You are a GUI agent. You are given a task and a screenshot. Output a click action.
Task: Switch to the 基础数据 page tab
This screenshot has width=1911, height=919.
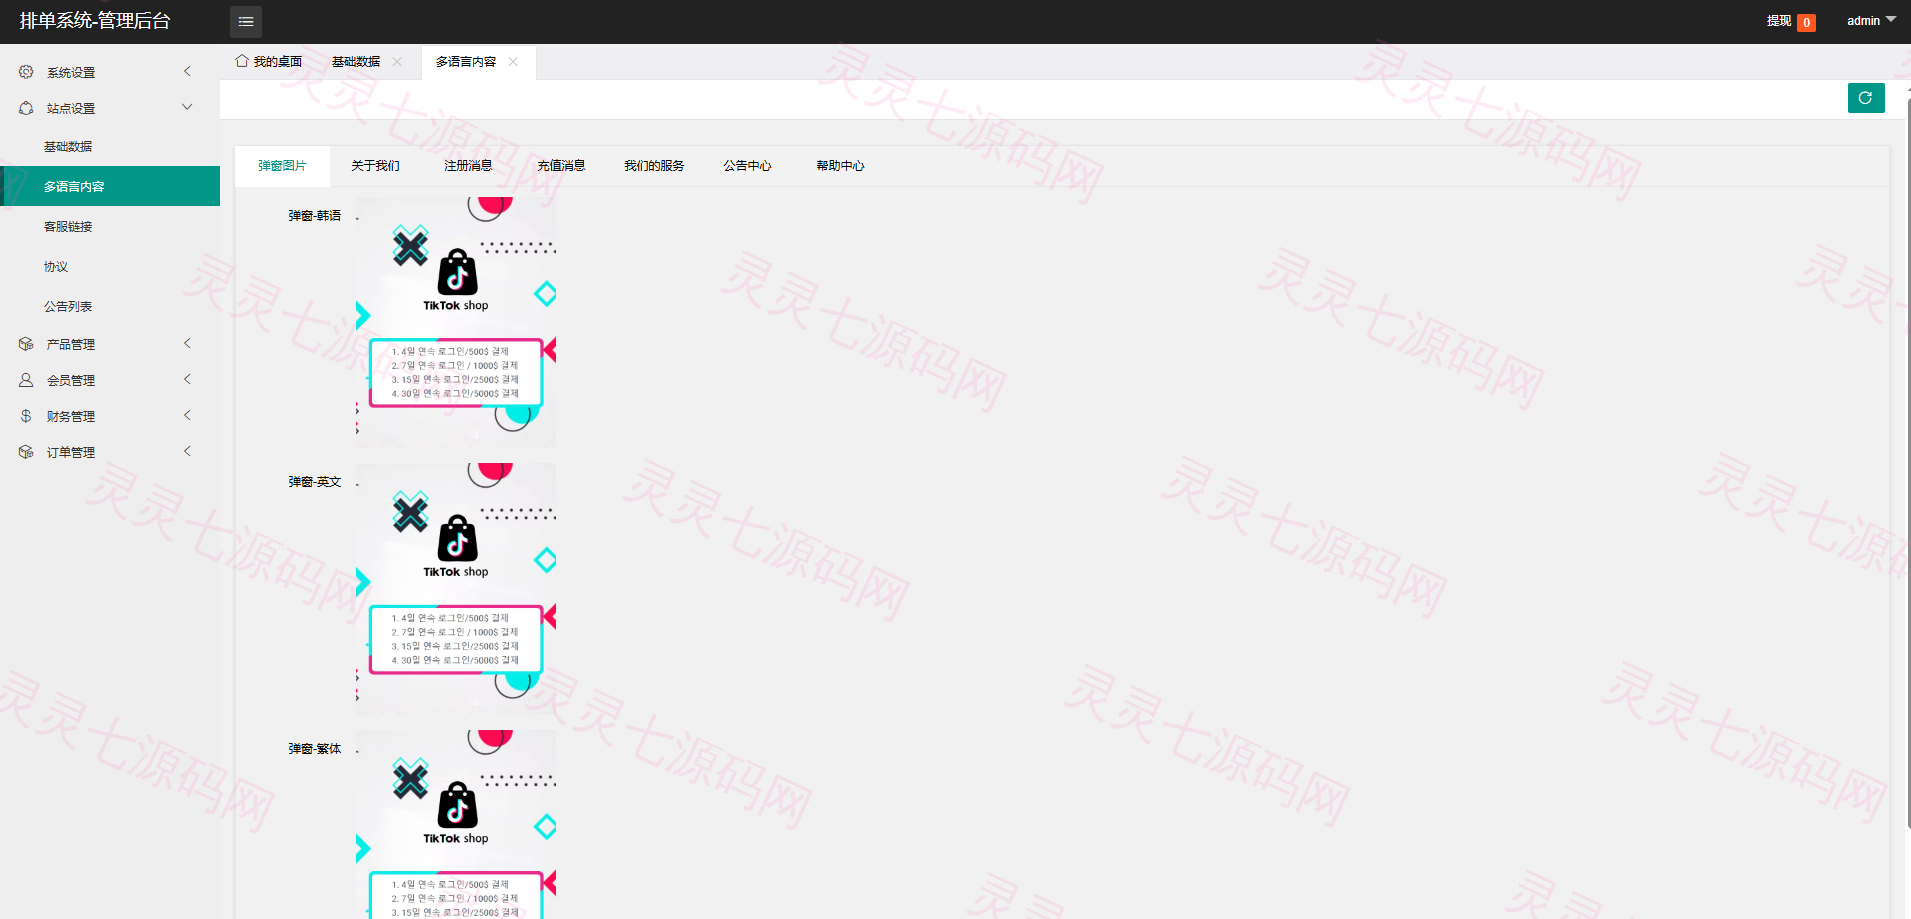[x=356, y=62]
